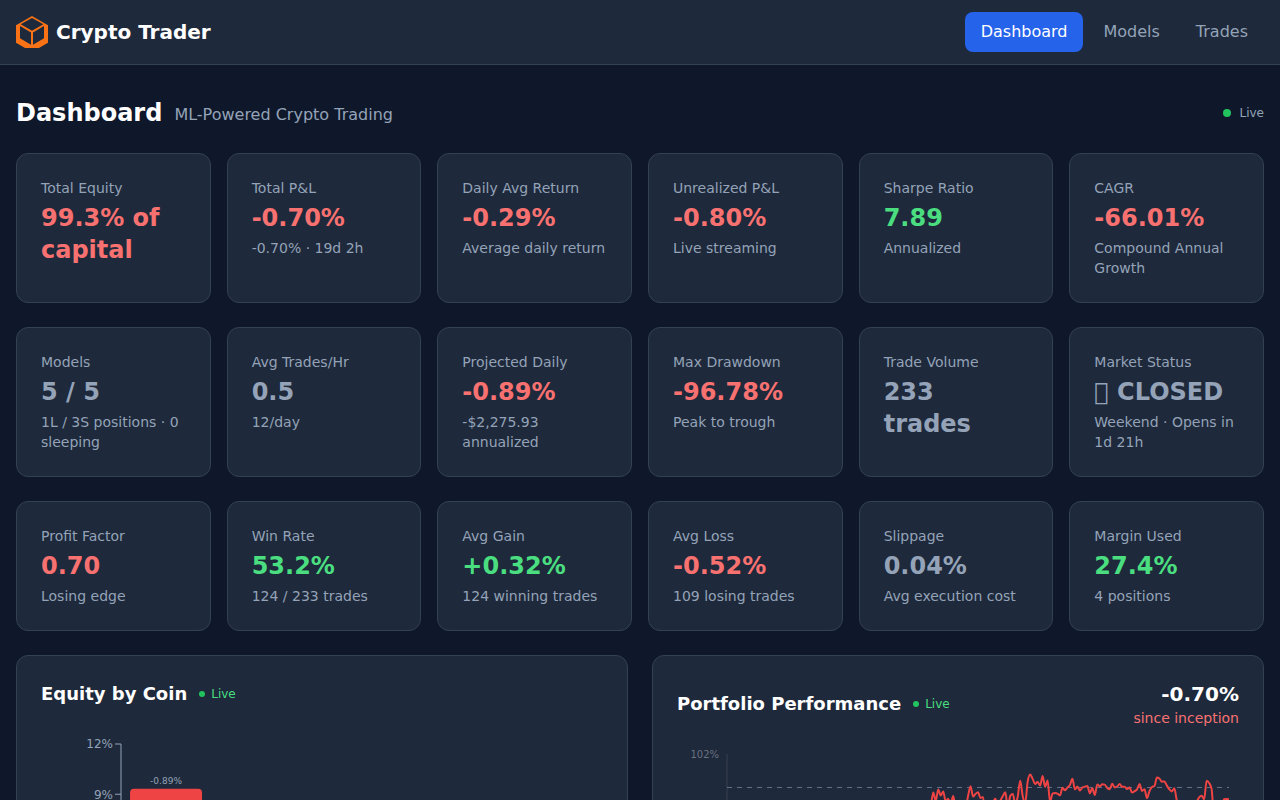Click the Trade Volume 233 trades value

tap(927, 407)
